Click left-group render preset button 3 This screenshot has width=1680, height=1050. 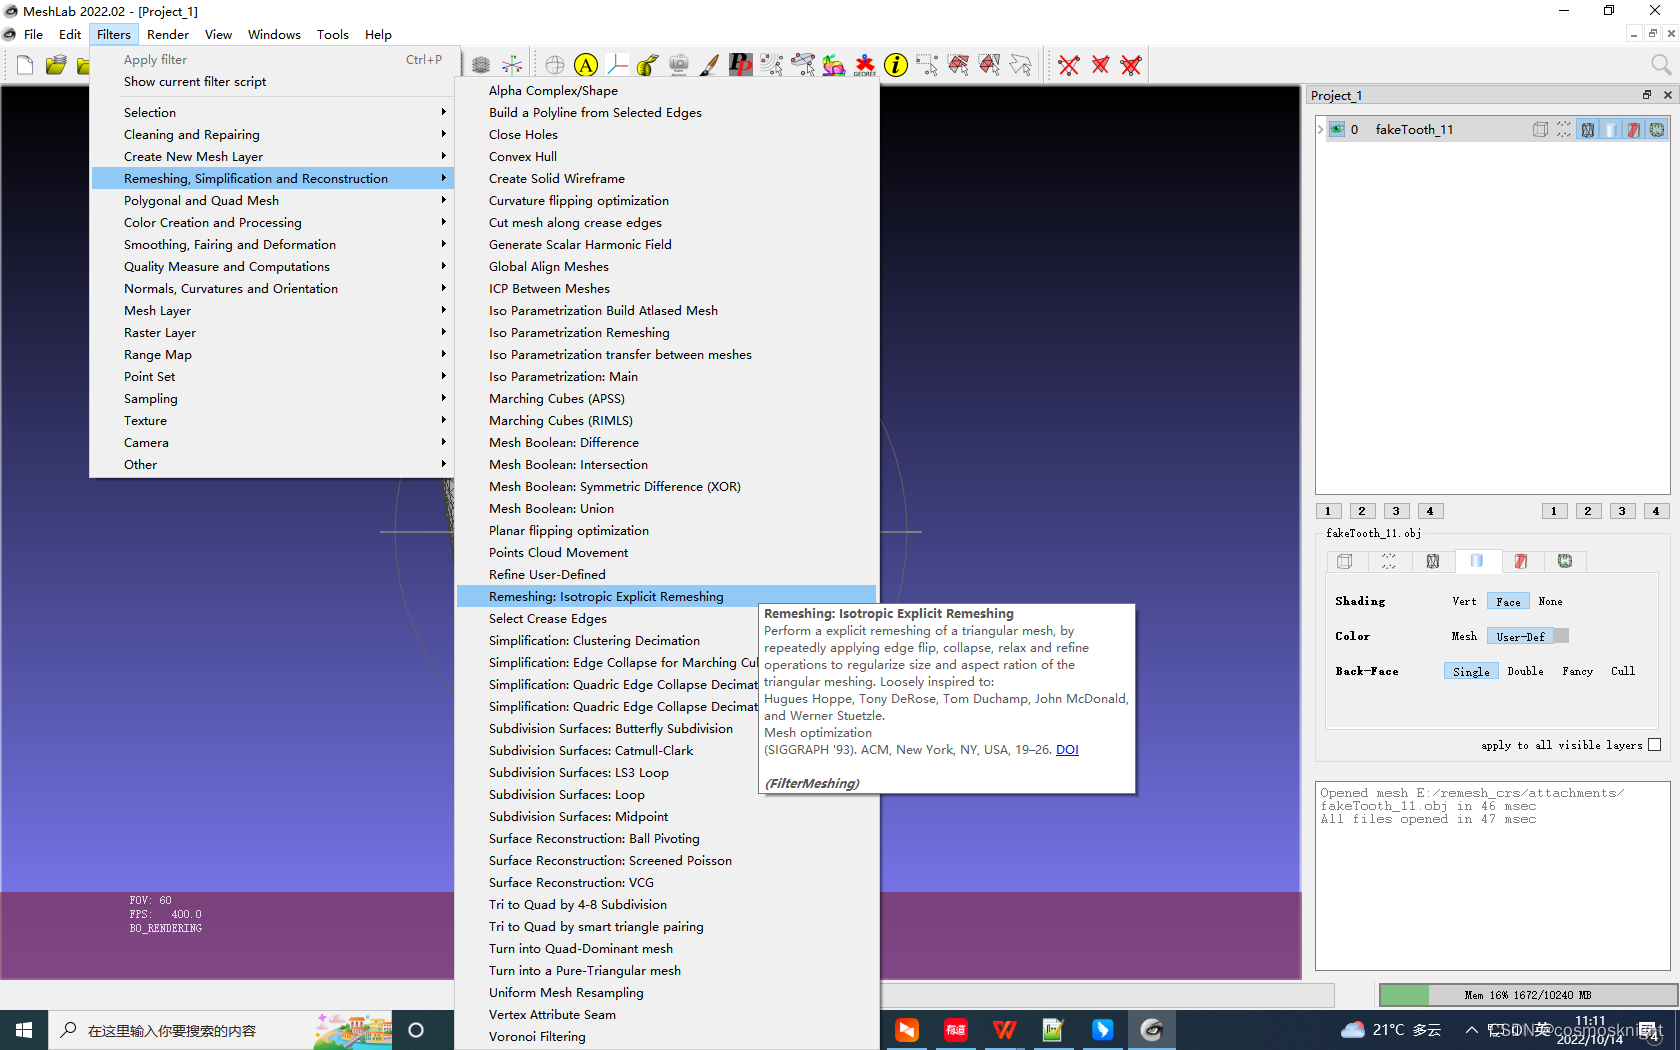click(x=1396, y=511)
